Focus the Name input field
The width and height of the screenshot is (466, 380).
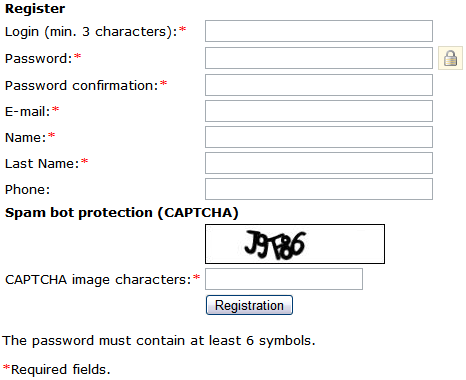(x=319, y=137)
